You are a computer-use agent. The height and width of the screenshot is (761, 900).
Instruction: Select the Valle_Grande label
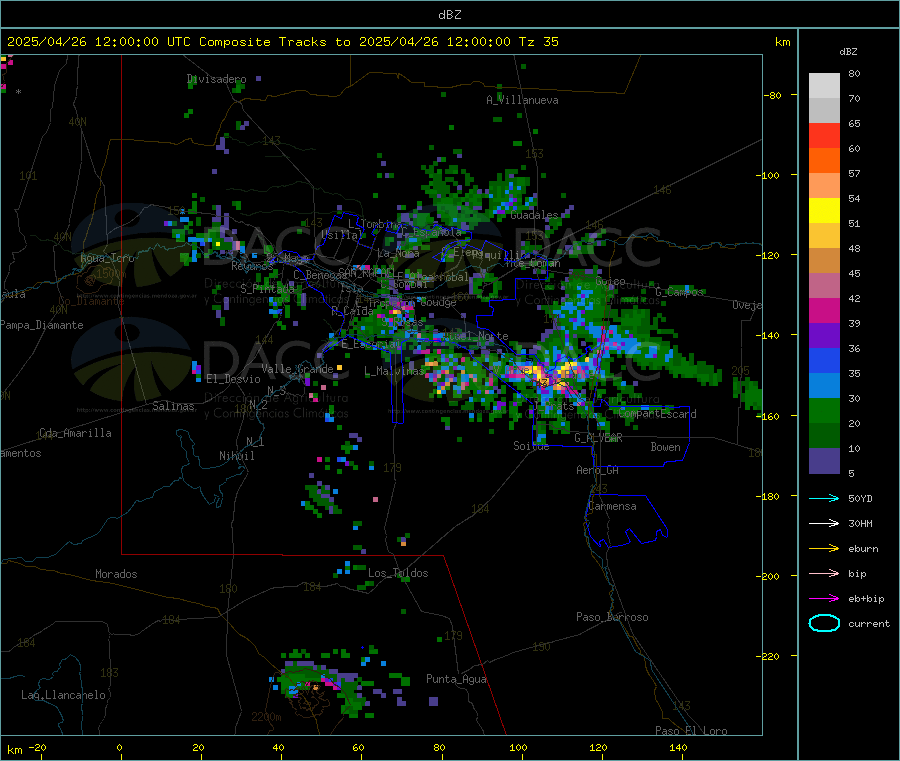point(297,369)
